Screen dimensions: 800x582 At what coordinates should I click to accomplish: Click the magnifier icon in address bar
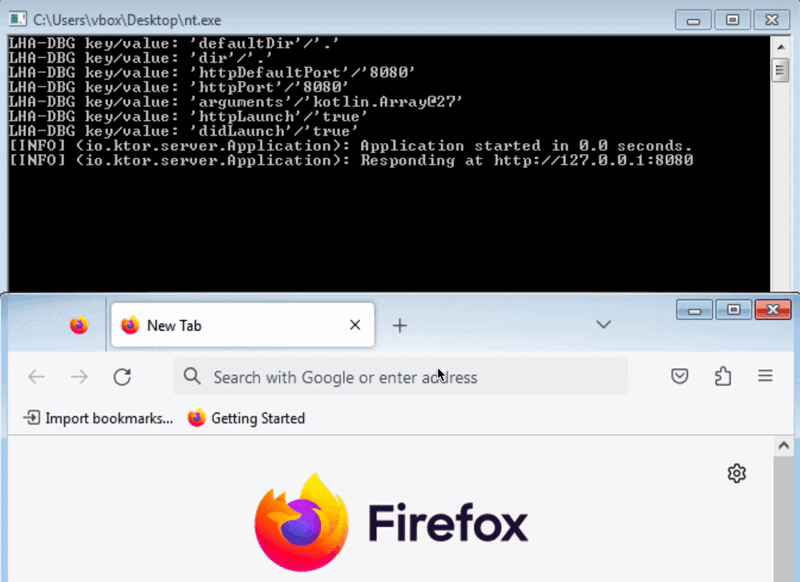click(192, 377)
